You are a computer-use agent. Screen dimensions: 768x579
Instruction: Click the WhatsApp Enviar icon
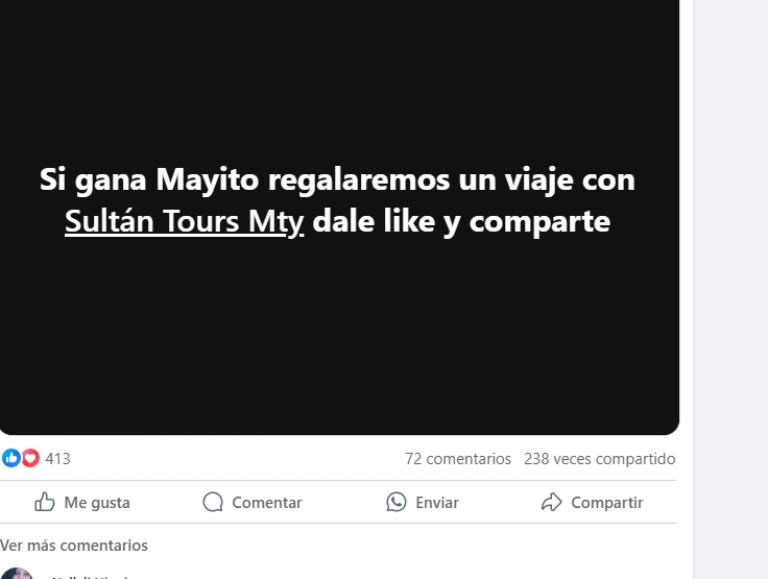(x=396, y=502)
